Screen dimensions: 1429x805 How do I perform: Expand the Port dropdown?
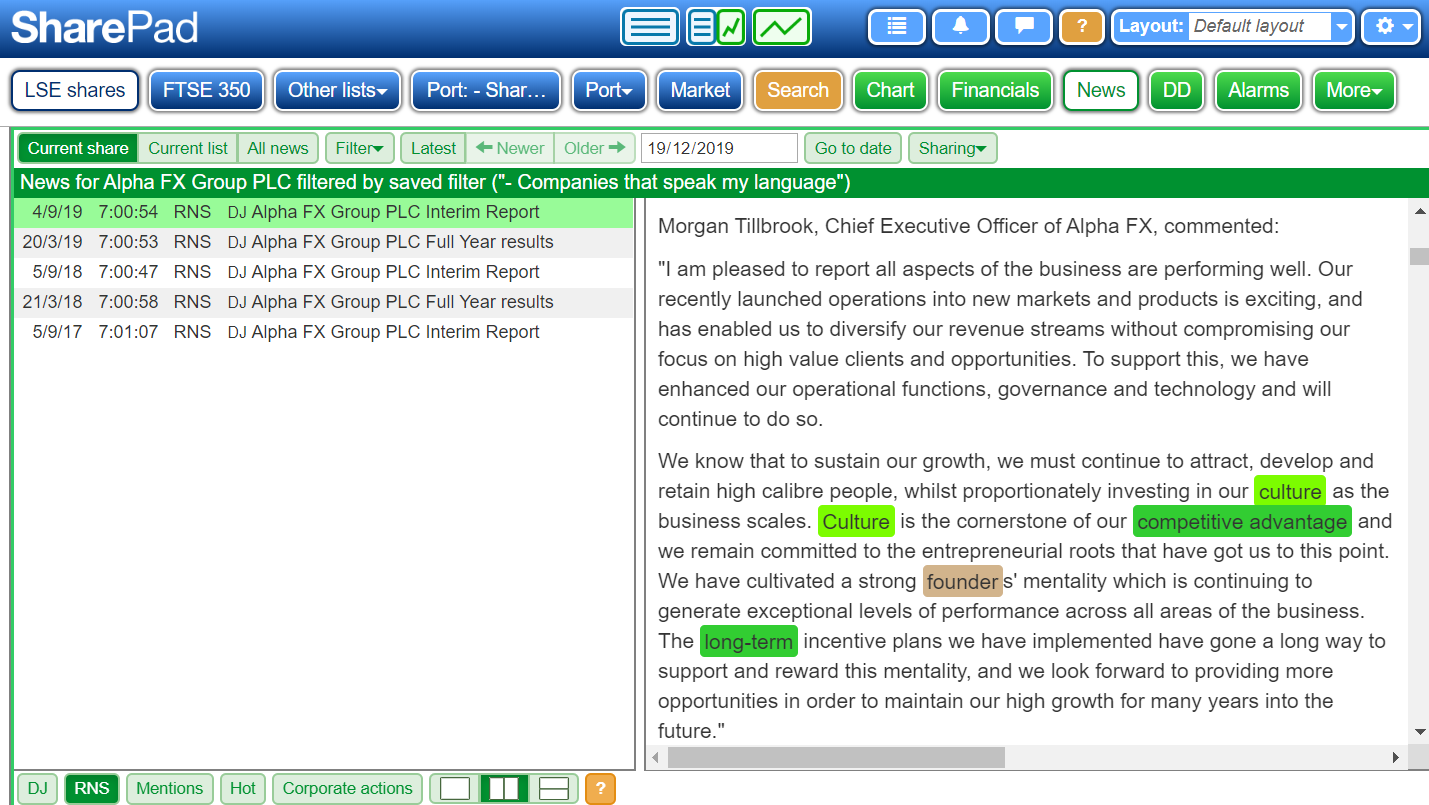click(609, 90)
